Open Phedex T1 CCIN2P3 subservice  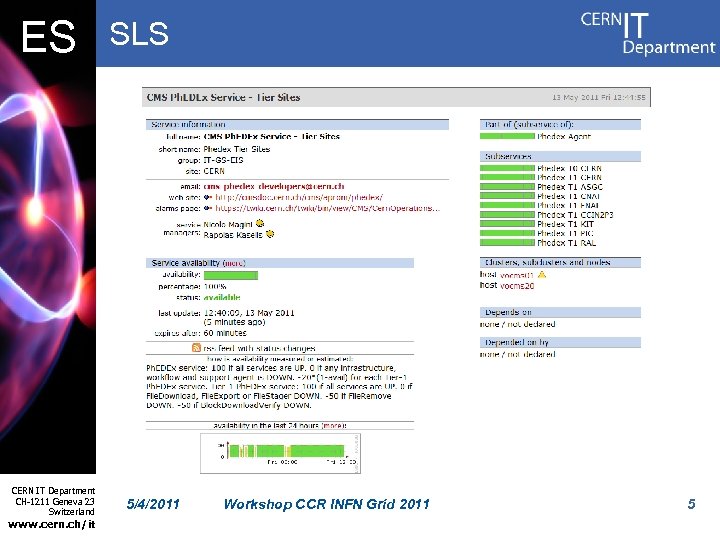(575, 215)
